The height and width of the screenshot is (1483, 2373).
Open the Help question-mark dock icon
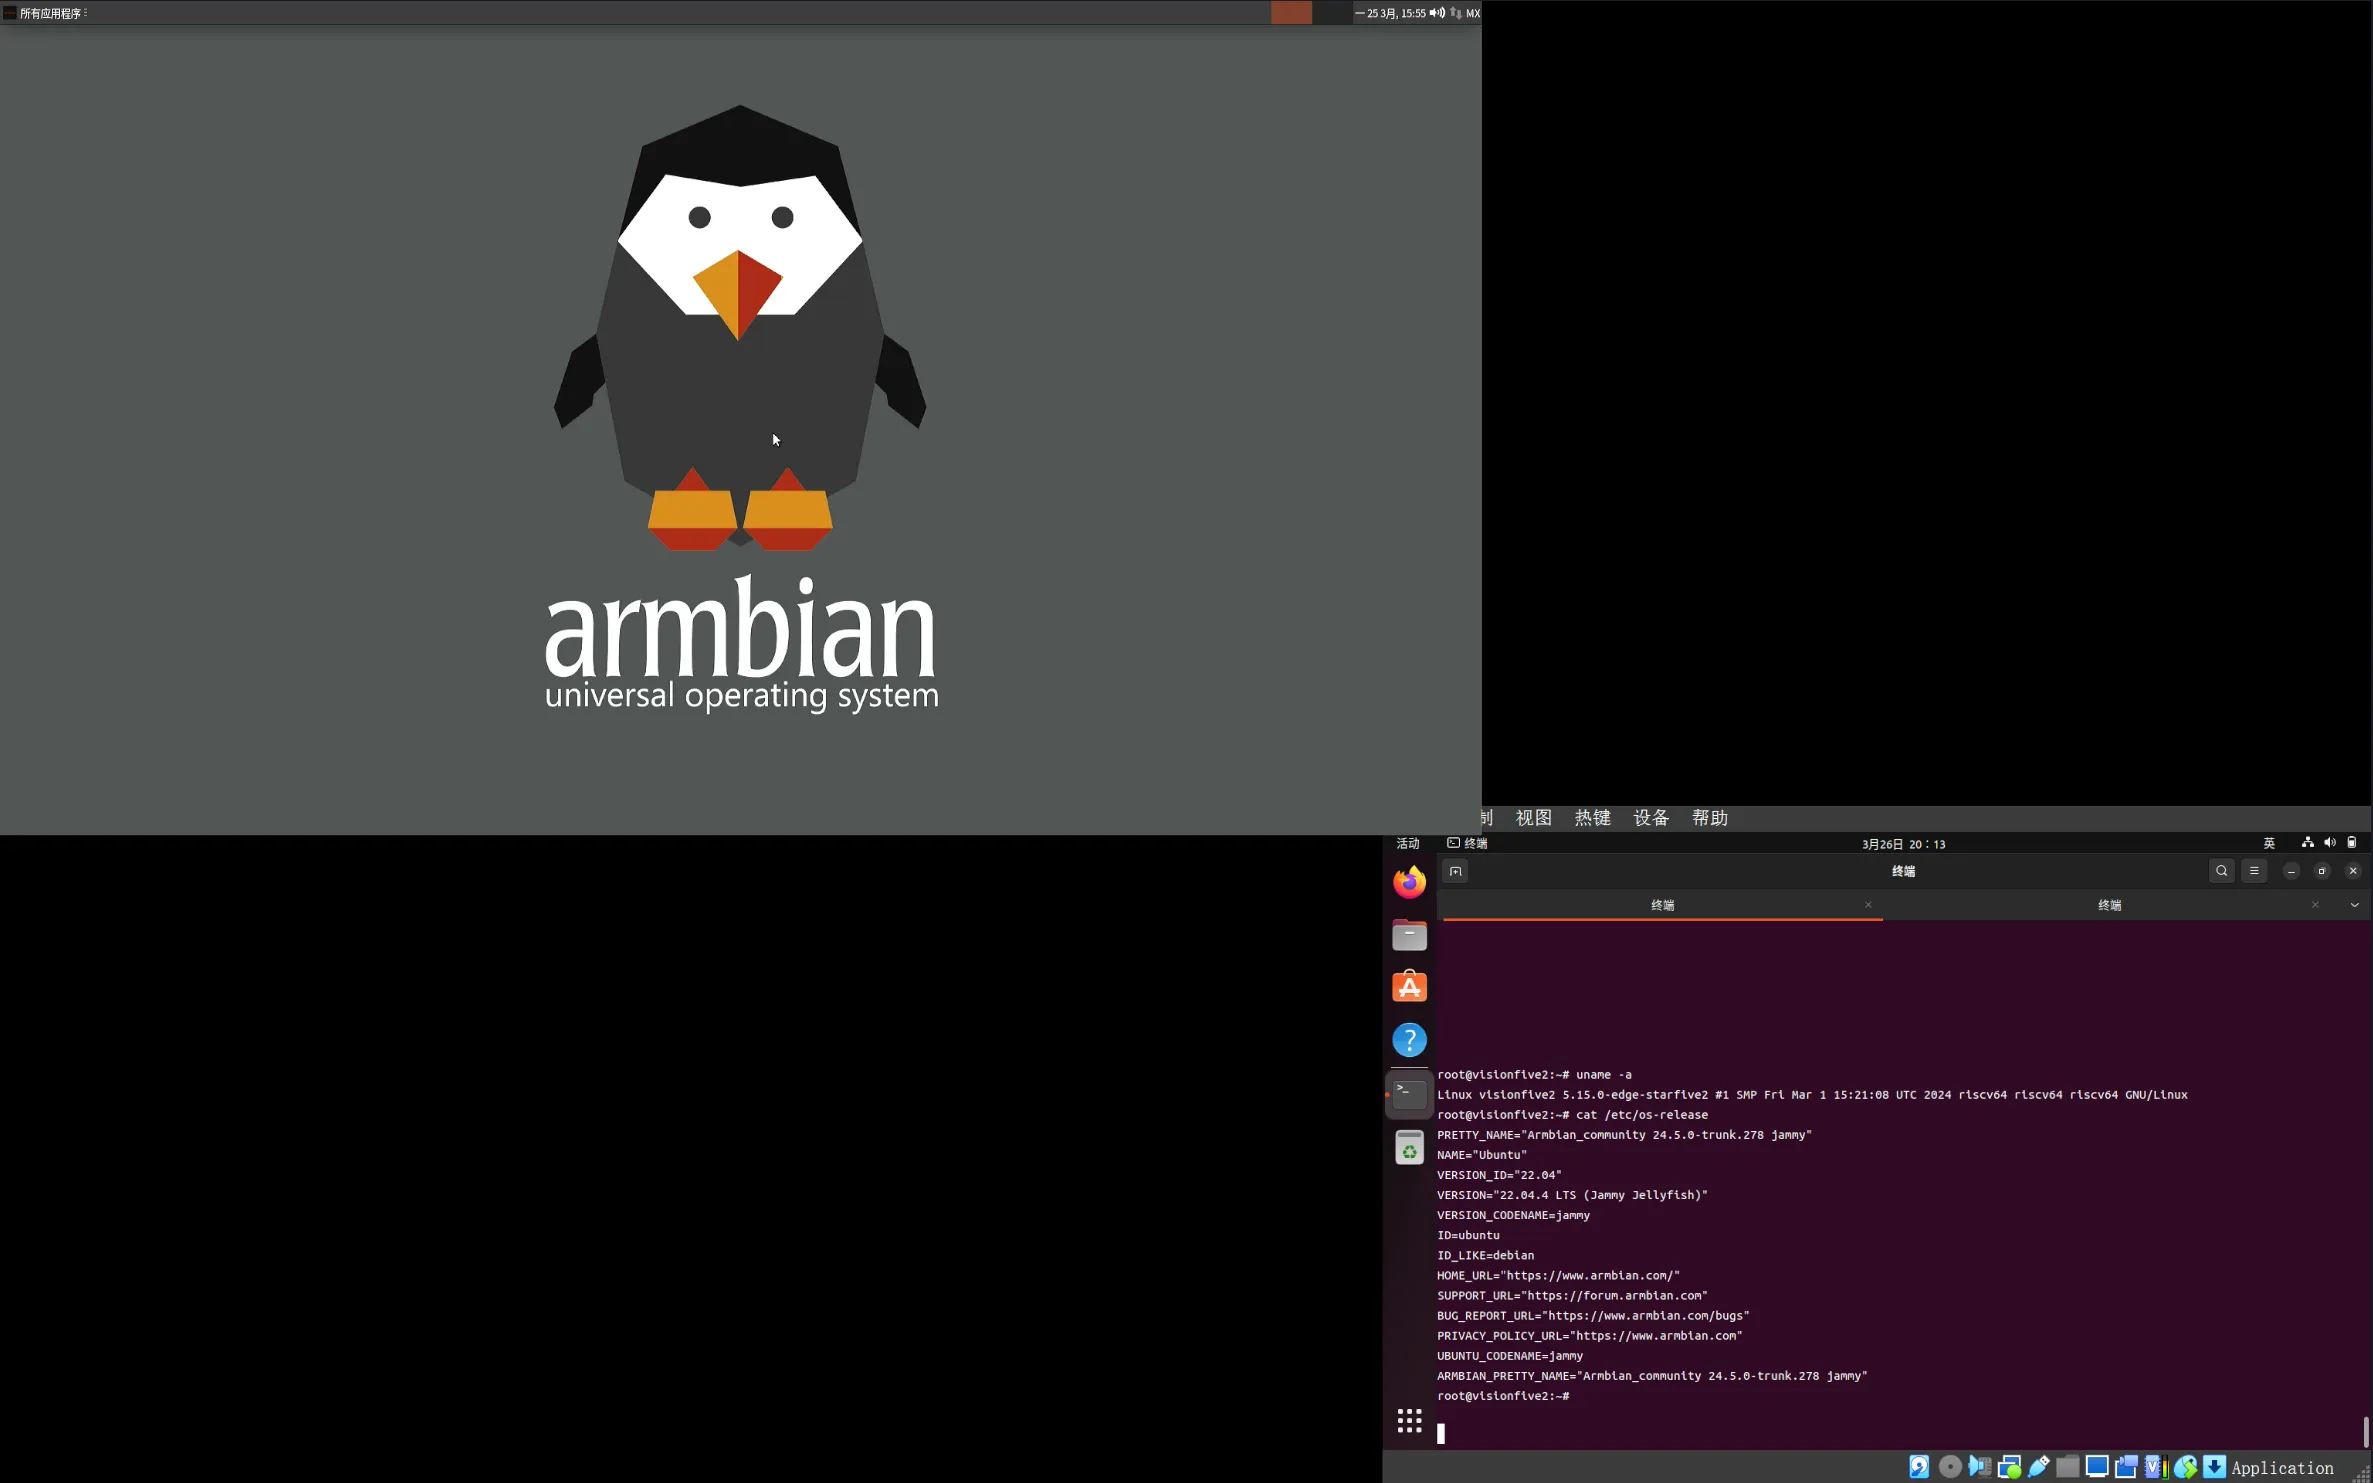pyautogui.click(x=1409, y=1040)
